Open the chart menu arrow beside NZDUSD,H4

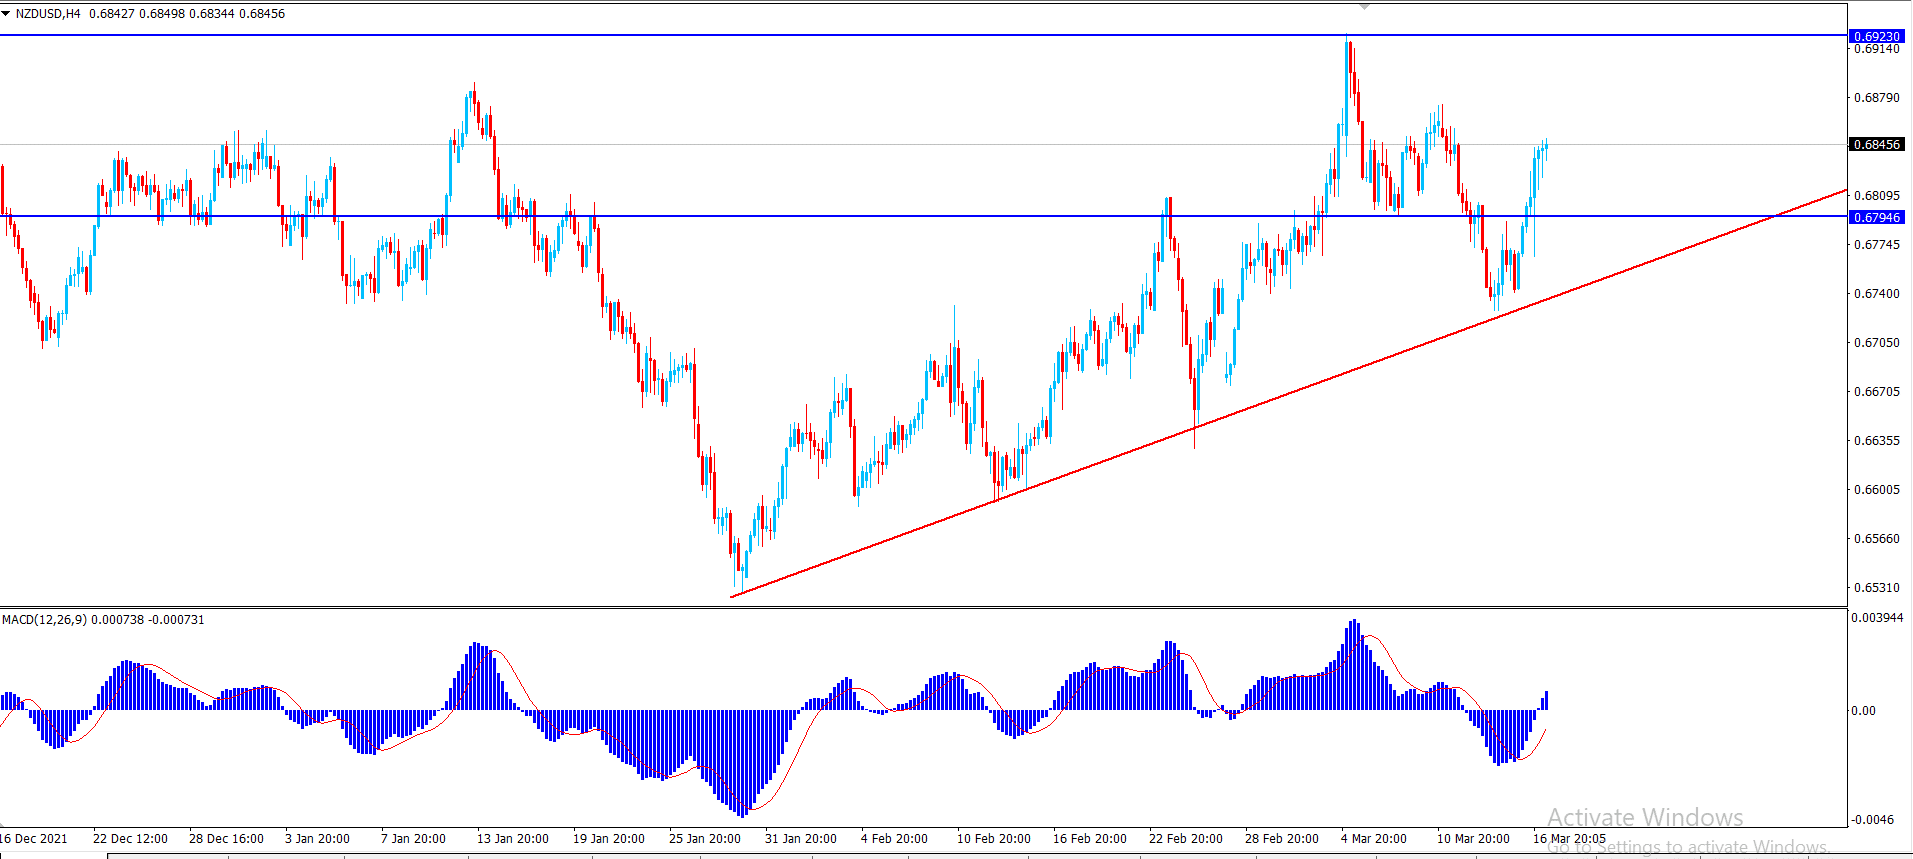pyautogui.click(x=6, y=14)
